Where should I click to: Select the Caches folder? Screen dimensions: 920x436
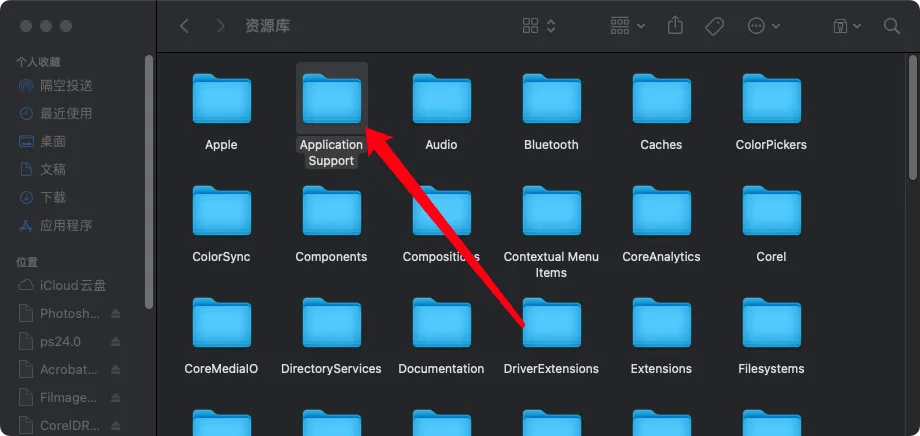point(661,99)
